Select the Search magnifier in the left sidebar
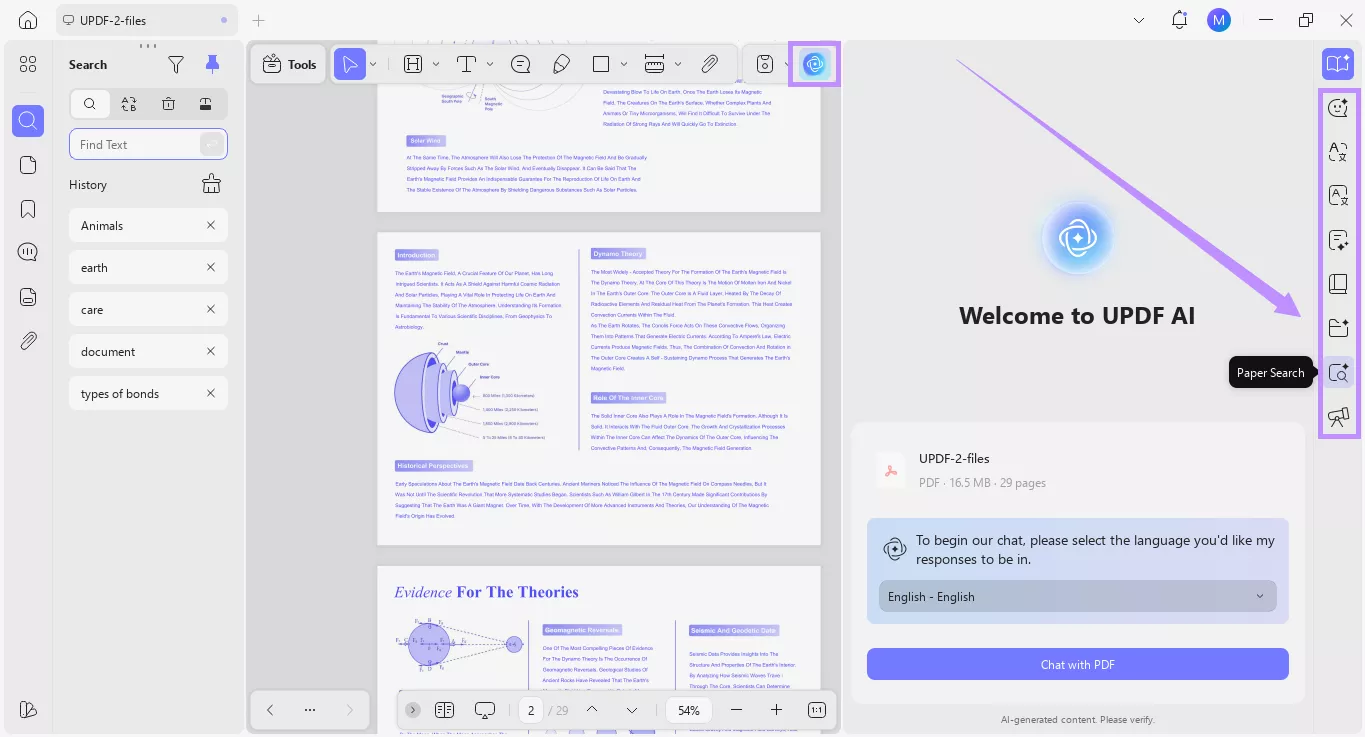1365x737 pixels. pos(28,121)
